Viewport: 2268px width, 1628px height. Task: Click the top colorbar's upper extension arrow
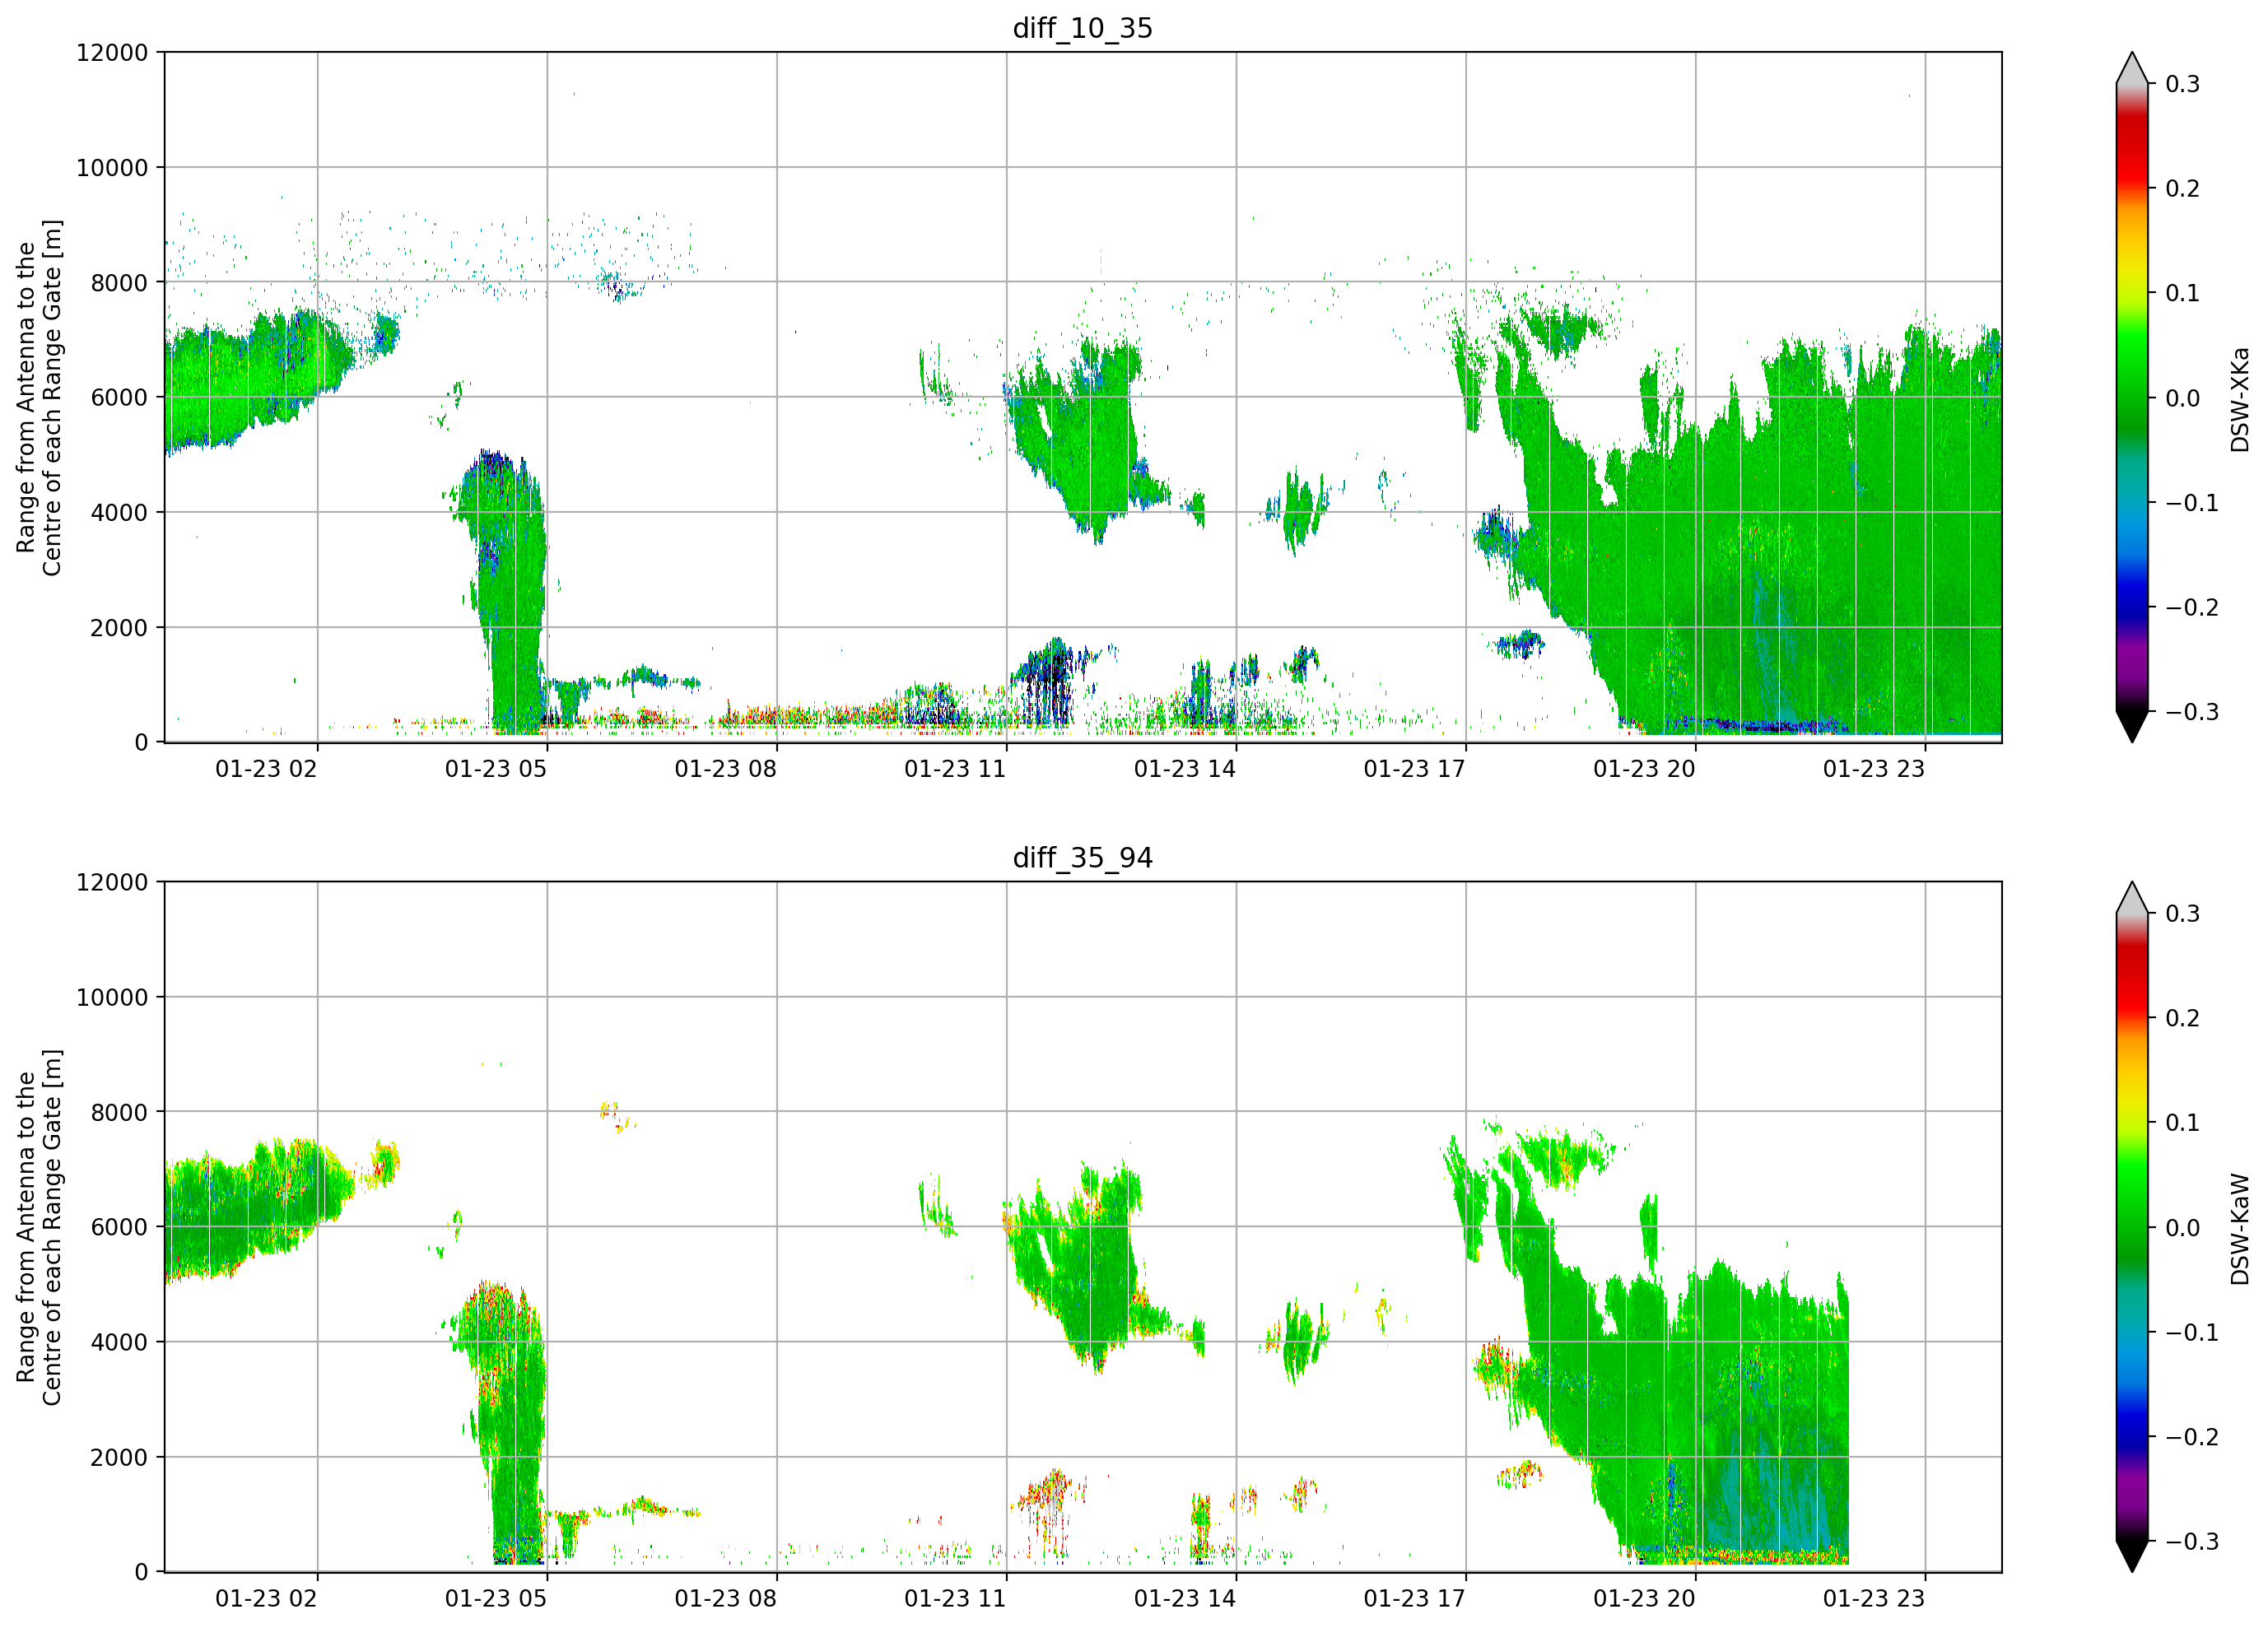pyautogui.click(x=2132, y=68)
